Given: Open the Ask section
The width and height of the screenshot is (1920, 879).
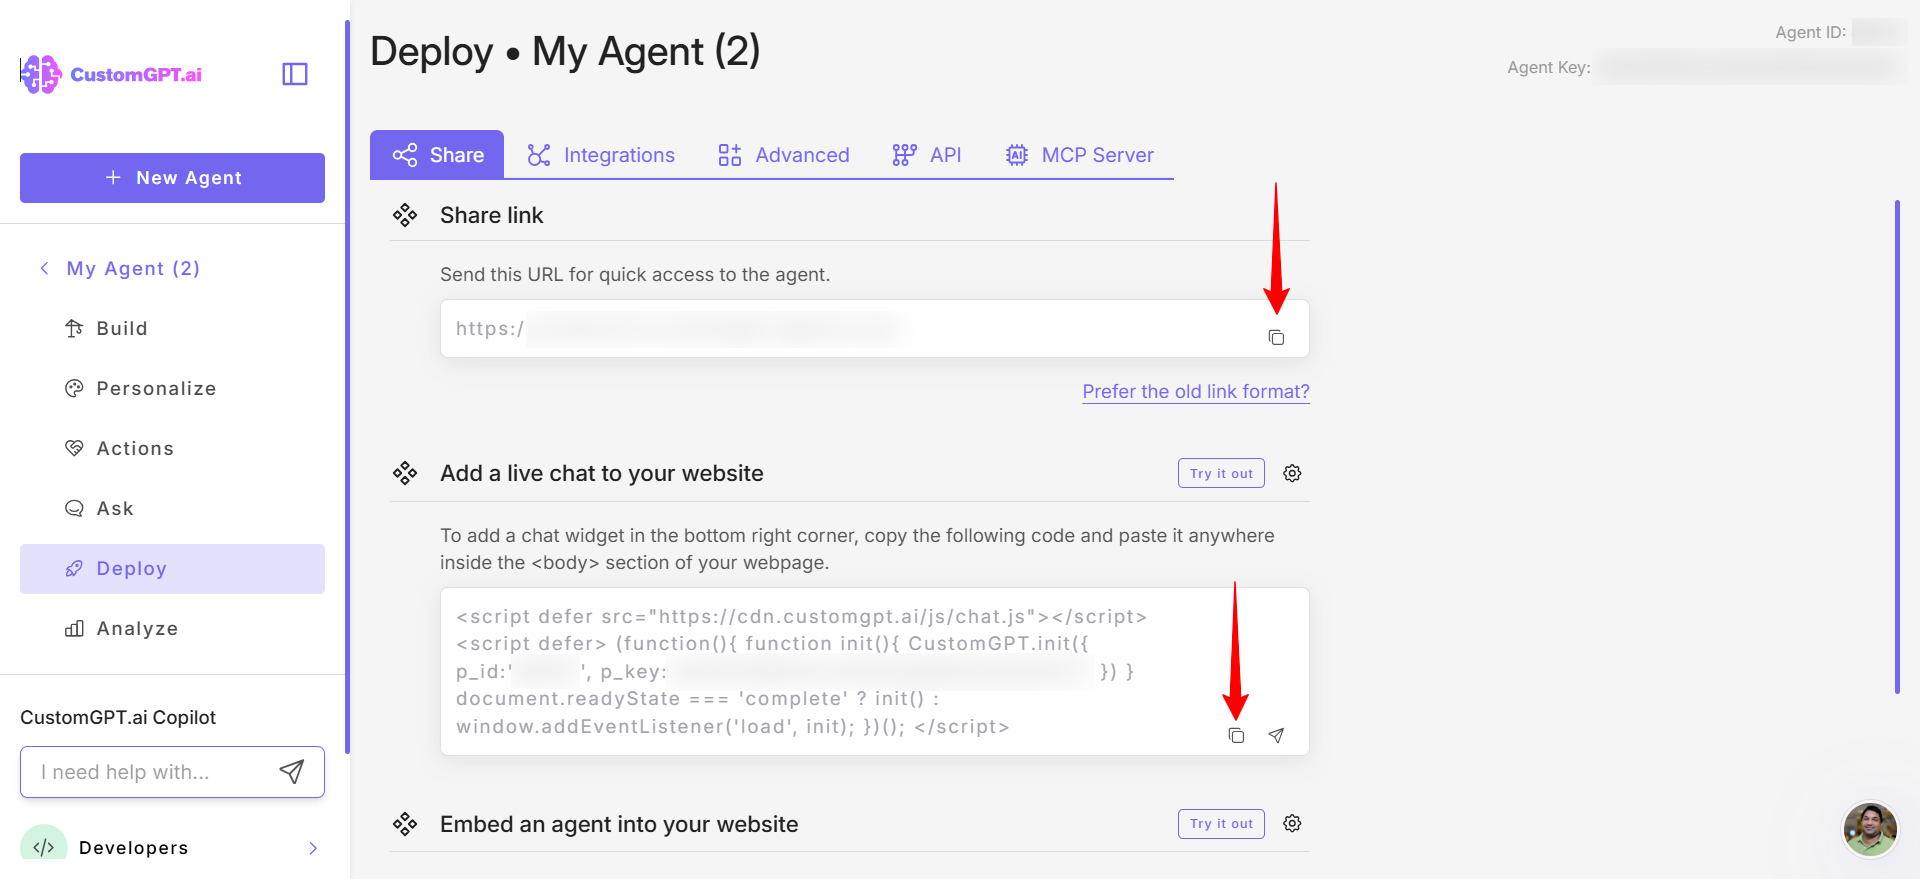Looking at the screenshot, I should 172,508.
